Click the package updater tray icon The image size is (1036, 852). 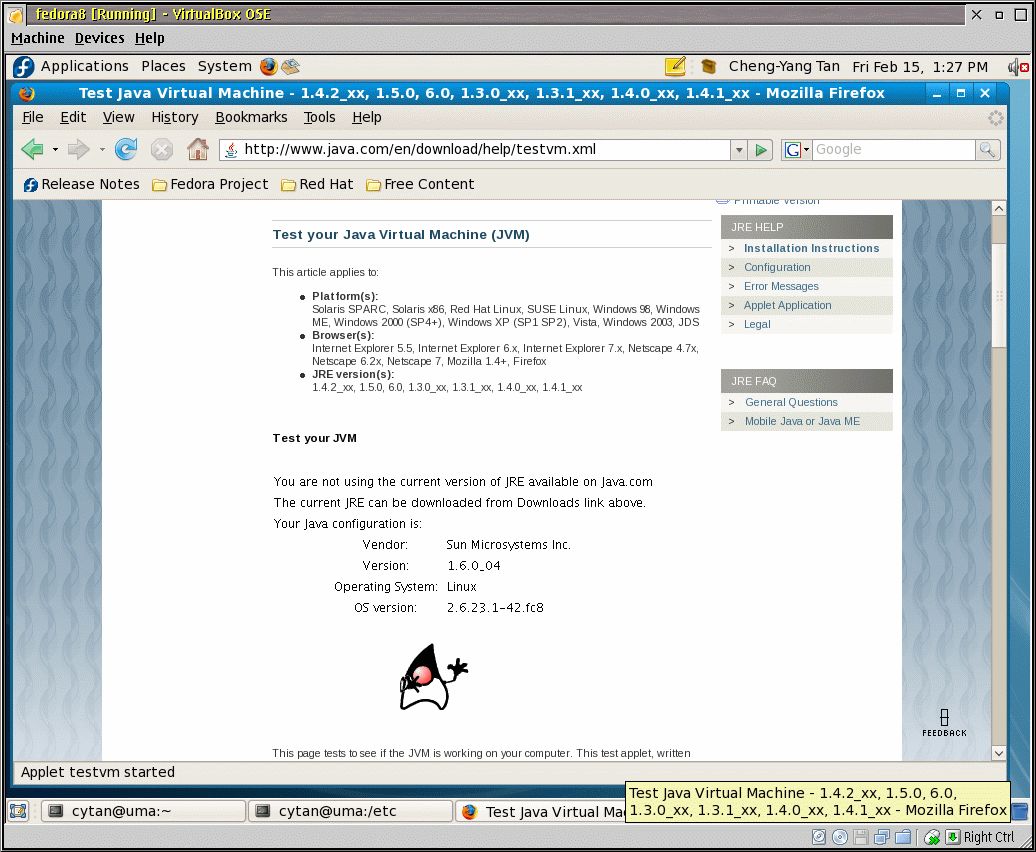coord(708,66)
